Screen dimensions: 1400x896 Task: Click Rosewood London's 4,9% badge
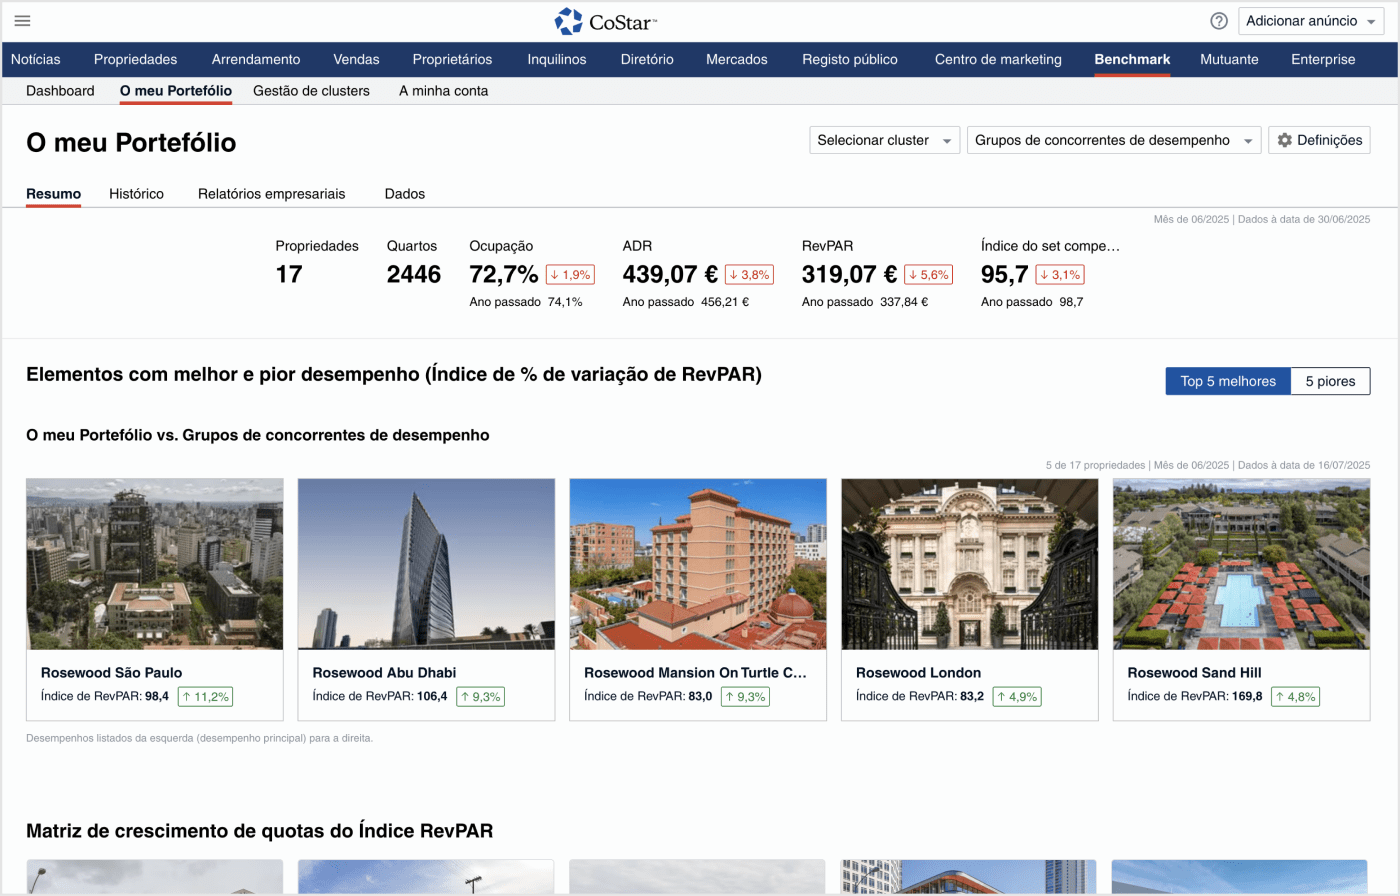point(1016,696)
